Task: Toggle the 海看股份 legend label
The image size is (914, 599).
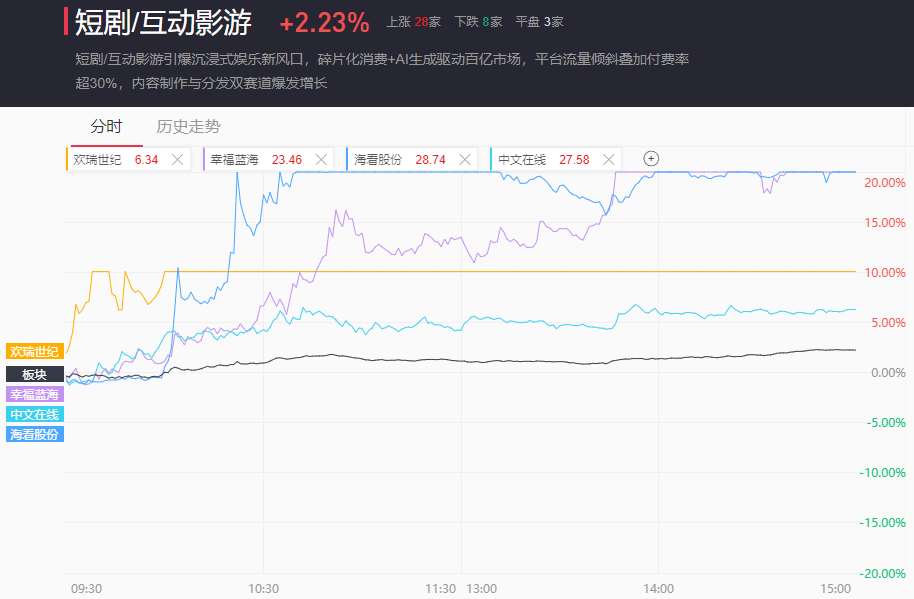Action: point(35,434)
